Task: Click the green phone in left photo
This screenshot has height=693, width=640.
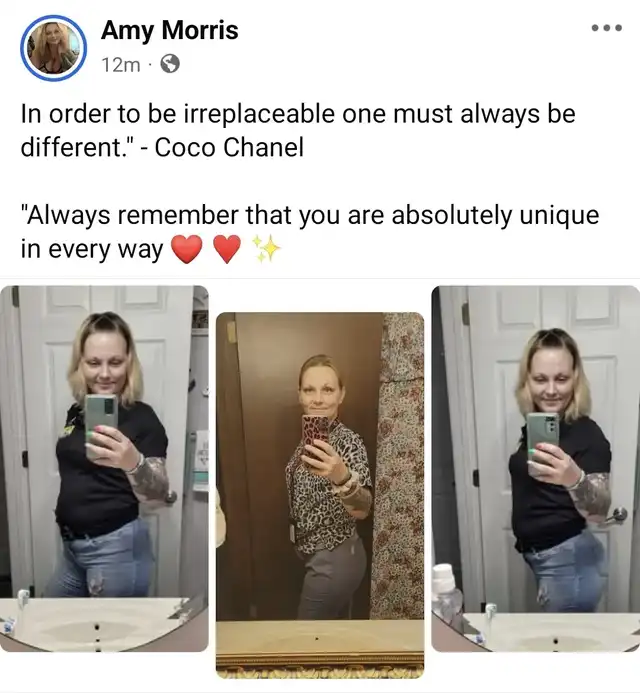Action: coord(102,423)
